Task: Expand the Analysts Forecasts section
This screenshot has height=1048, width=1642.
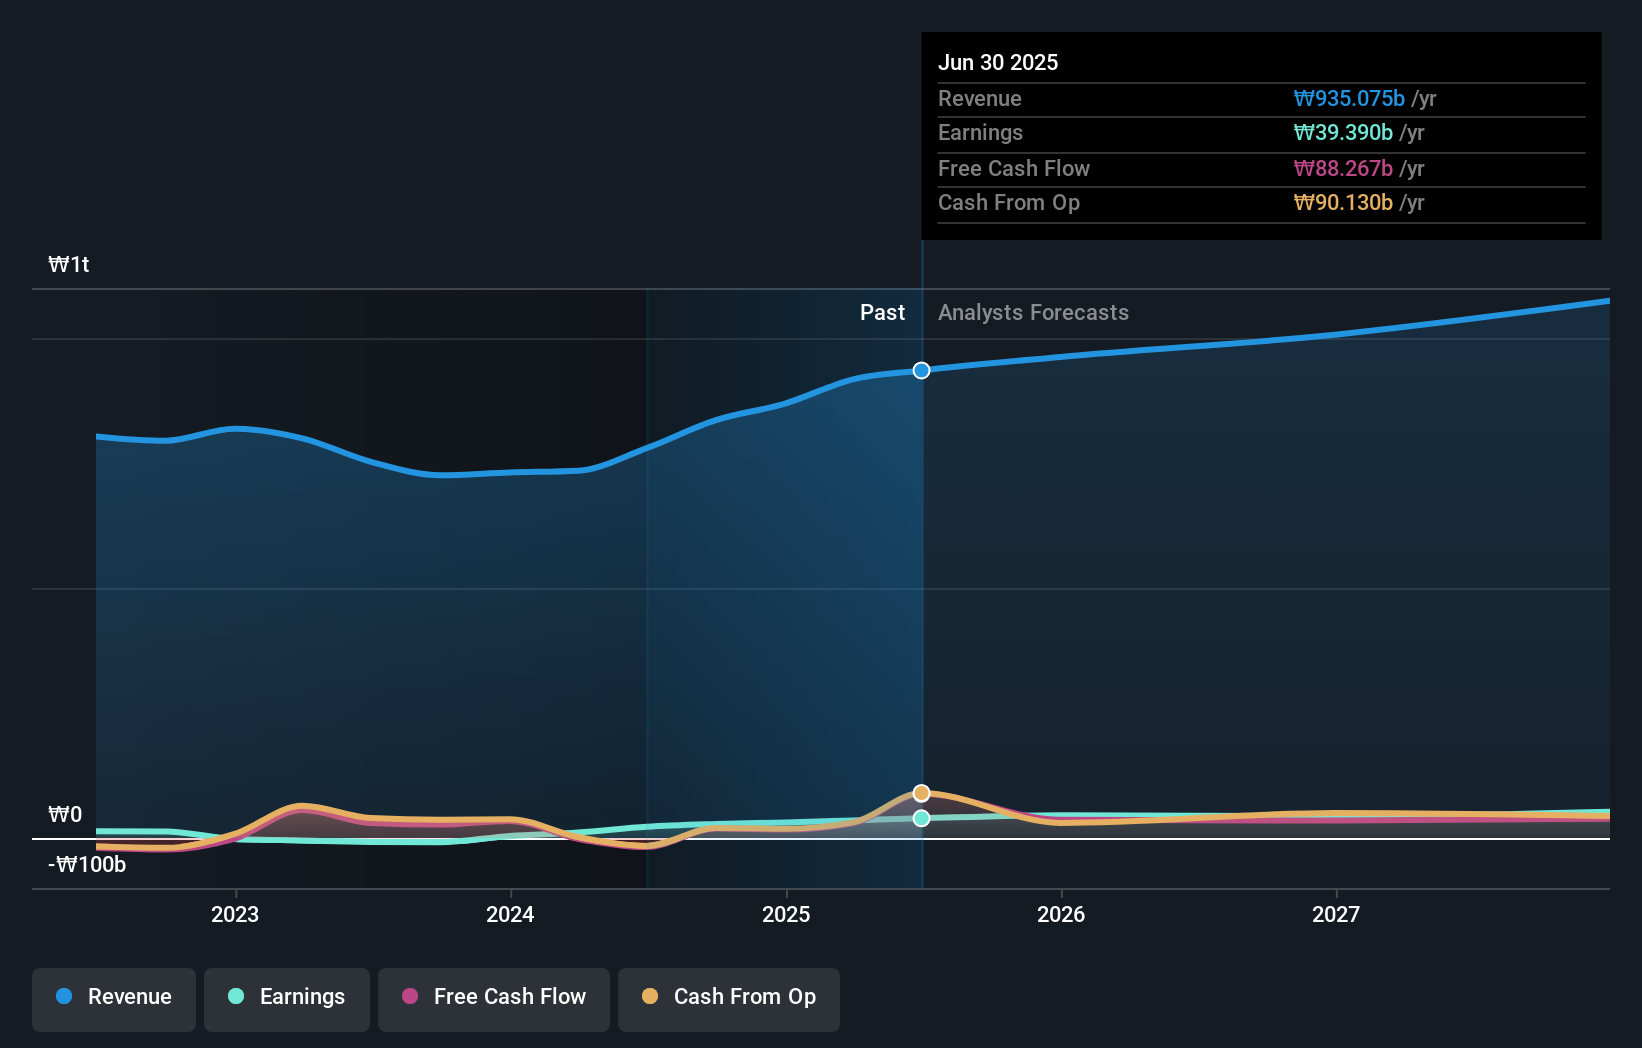Action: tap(1033, 313)
